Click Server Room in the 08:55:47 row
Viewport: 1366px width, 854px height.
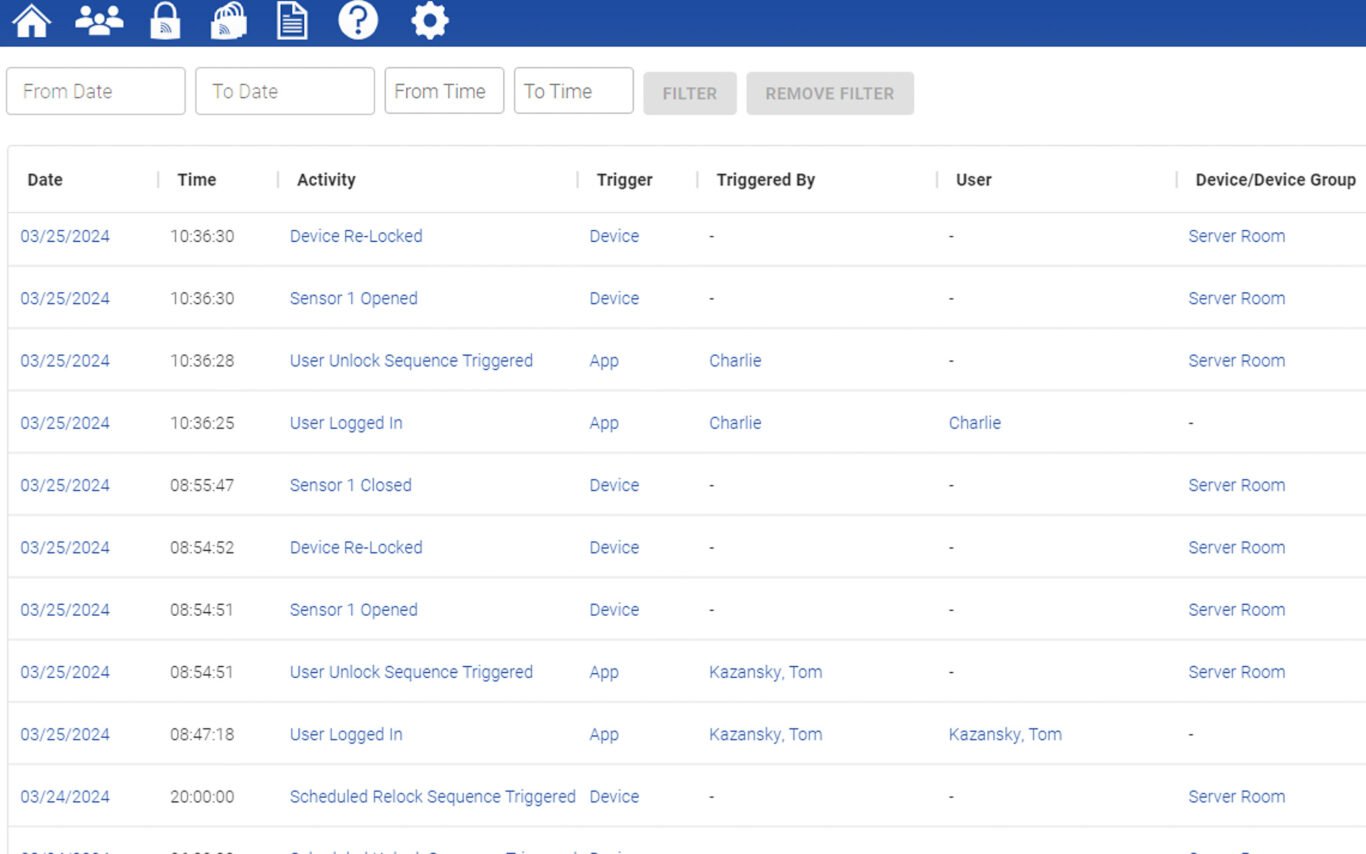1237,485
